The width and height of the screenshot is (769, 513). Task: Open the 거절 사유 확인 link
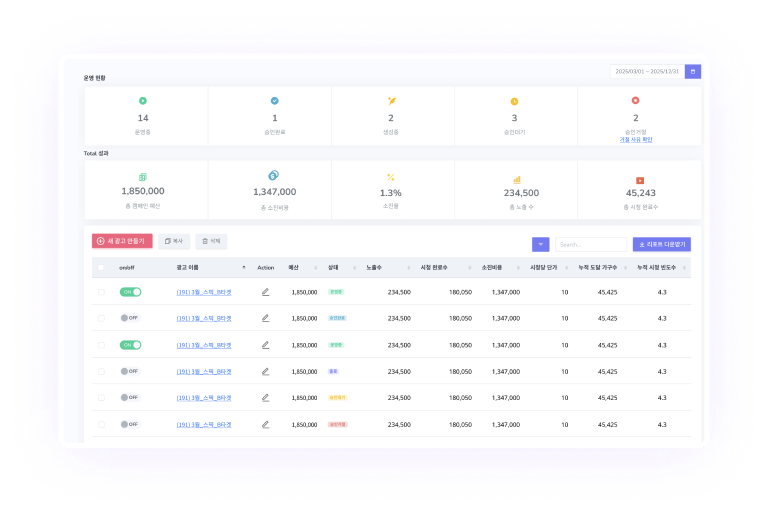coord(636,140)
